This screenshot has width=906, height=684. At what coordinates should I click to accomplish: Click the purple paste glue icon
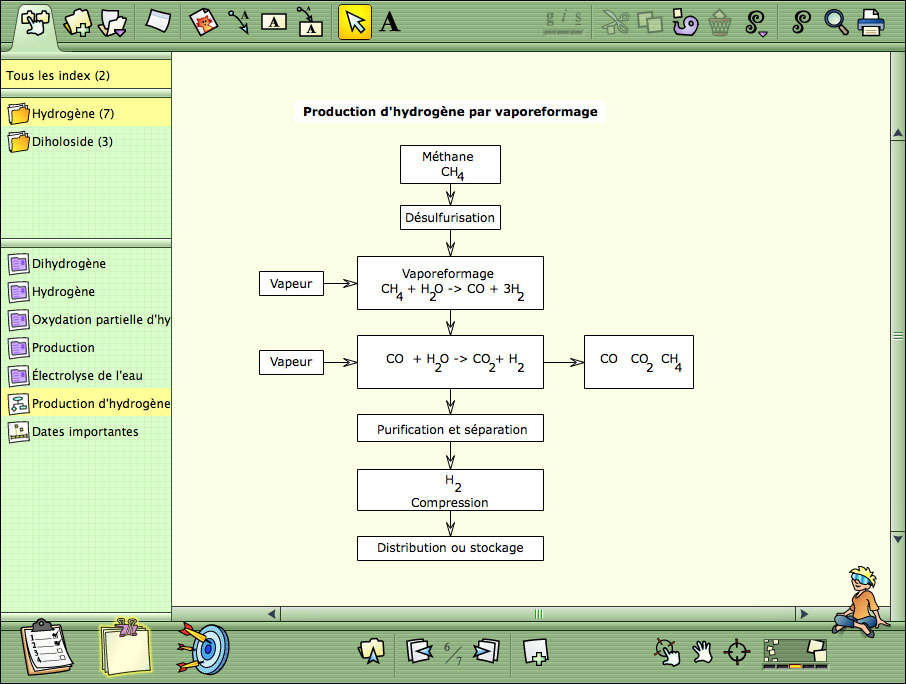[x=685, y=23]
